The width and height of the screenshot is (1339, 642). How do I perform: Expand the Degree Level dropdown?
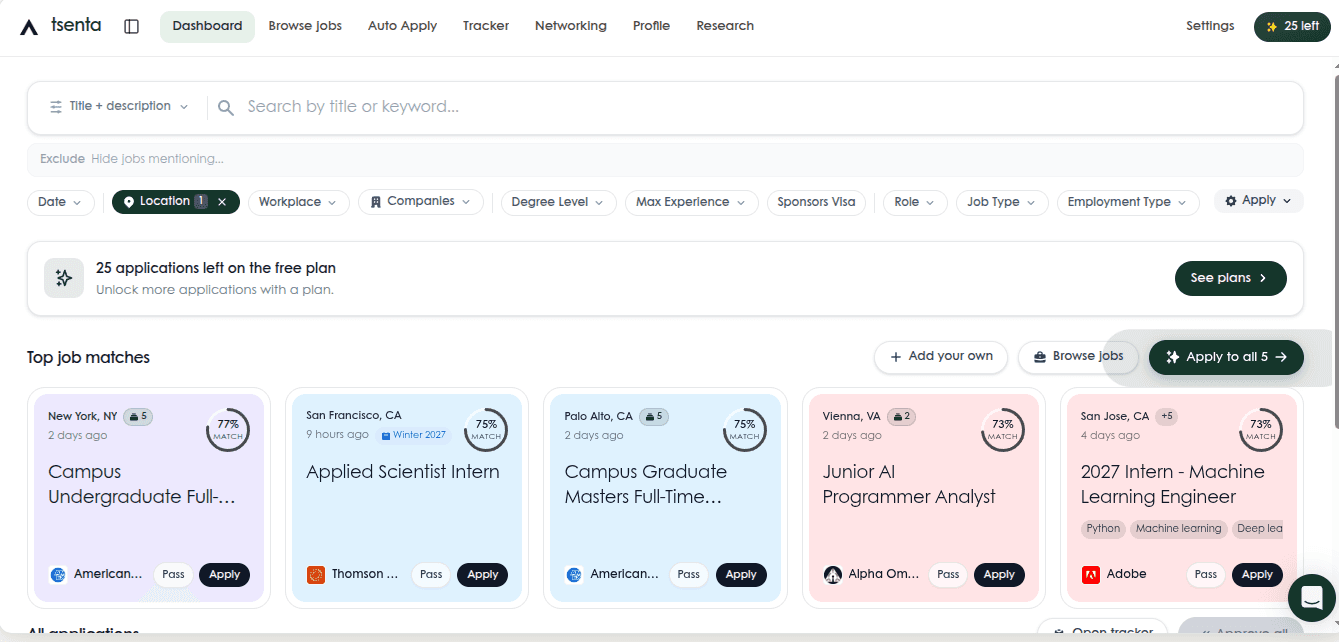558,202
